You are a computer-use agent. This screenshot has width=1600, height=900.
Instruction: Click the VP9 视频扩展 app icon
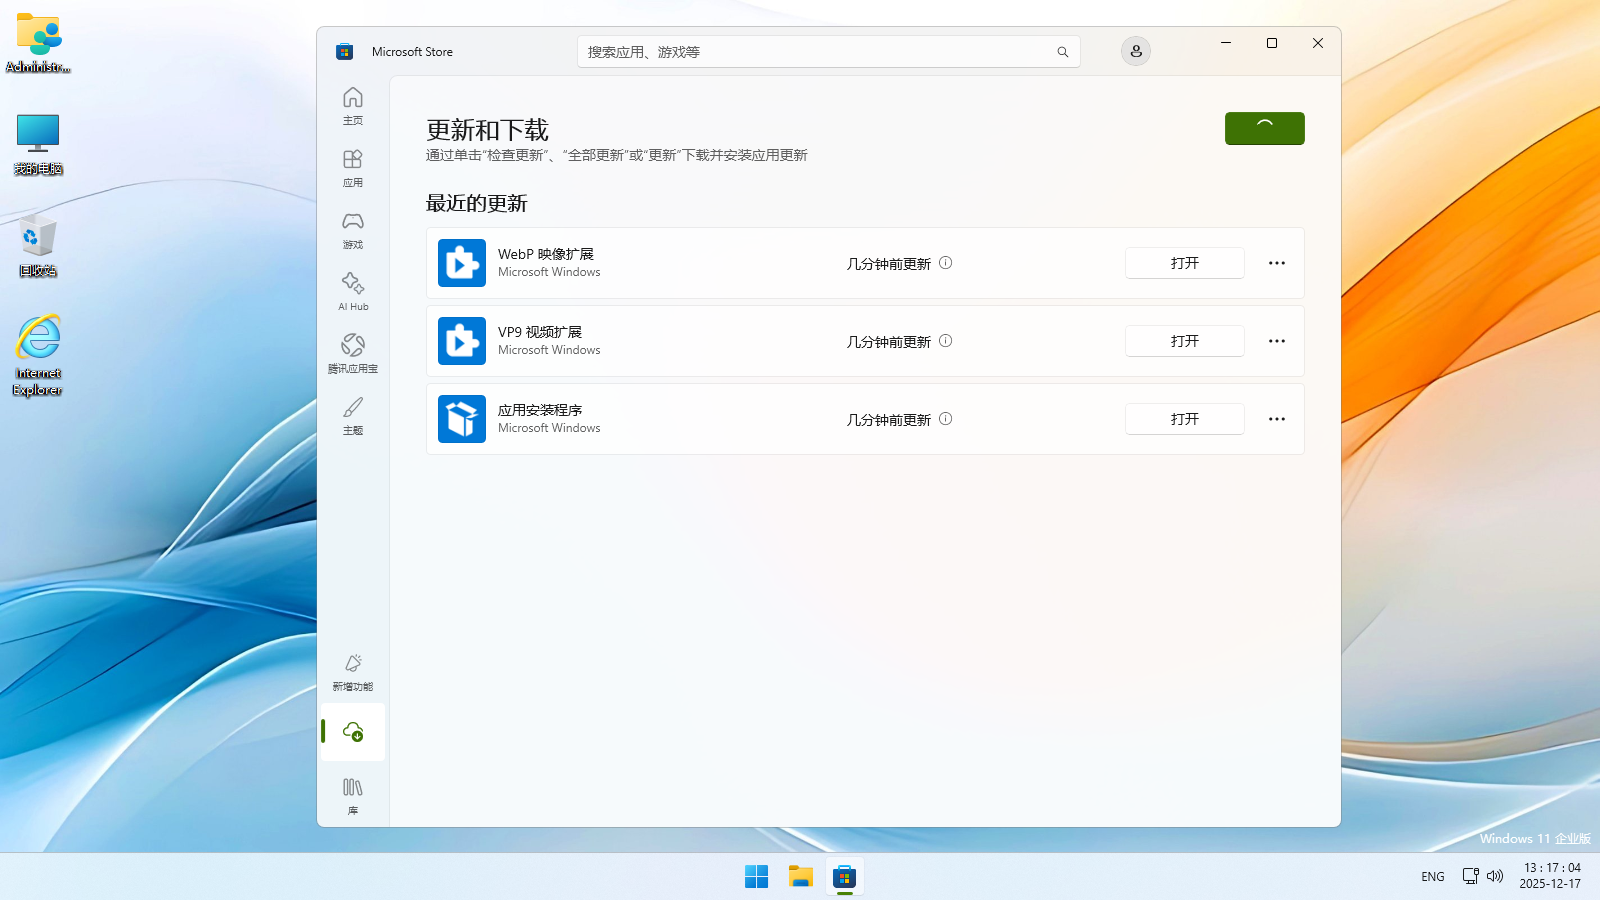[x=462, y=341]
